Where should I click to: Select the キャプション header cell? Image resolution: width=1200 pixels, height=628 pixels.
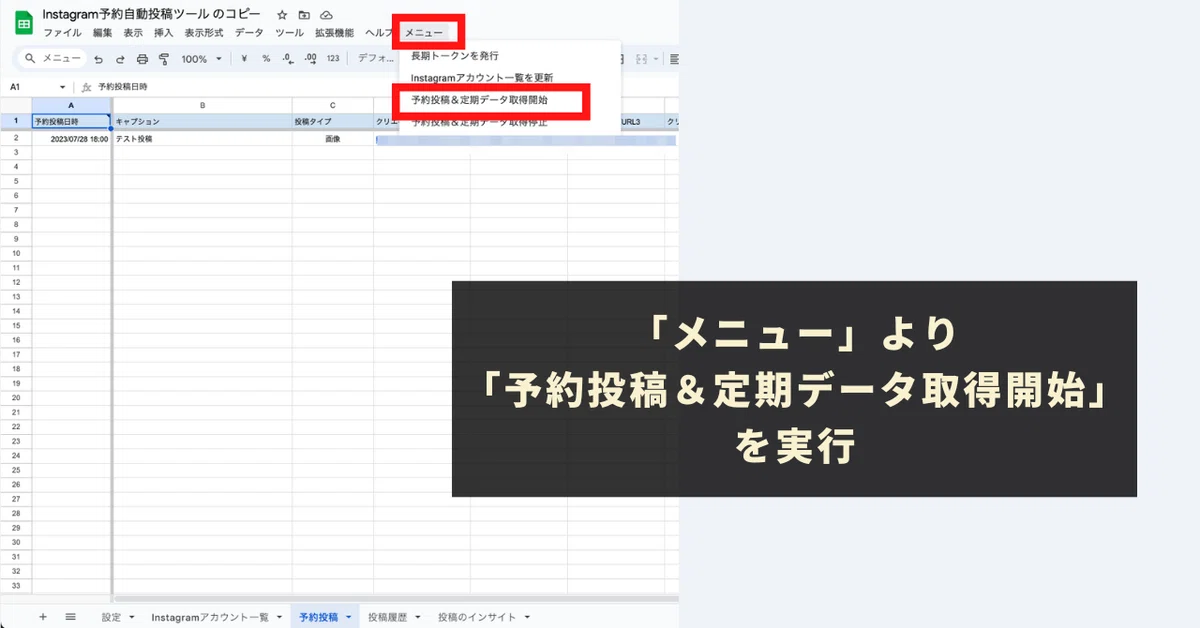pyautogui.click(x=202, y=121)
